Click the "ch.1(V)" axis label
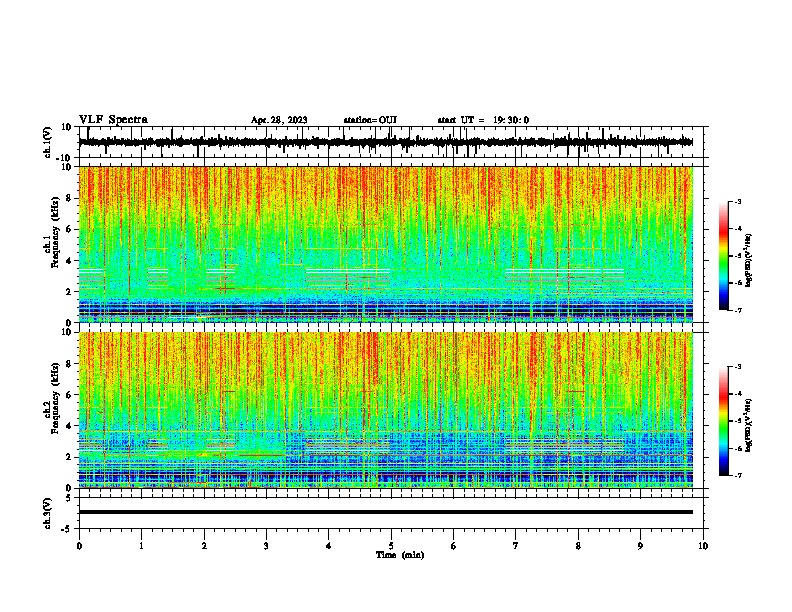 pyautogui.click(x=48, y=142)
